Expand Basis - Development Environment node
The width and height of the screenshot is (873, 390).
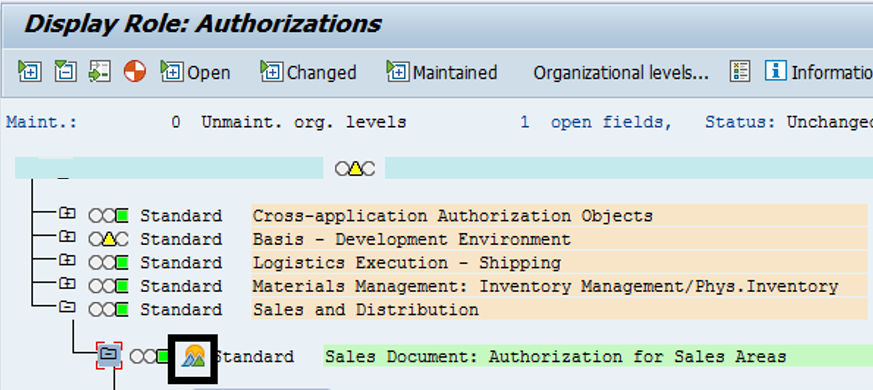click(x=67, y=236)
